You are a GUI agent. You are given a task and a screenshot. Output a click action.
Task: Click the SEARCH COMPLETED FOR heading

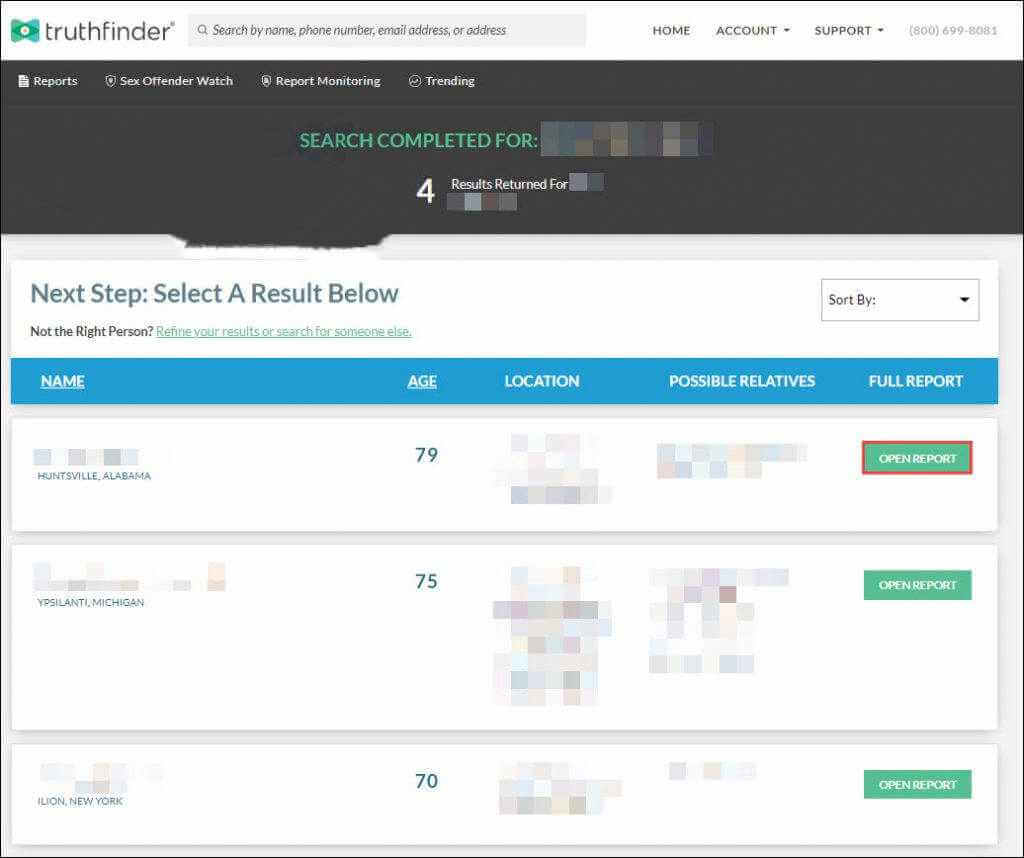[419, 140]
